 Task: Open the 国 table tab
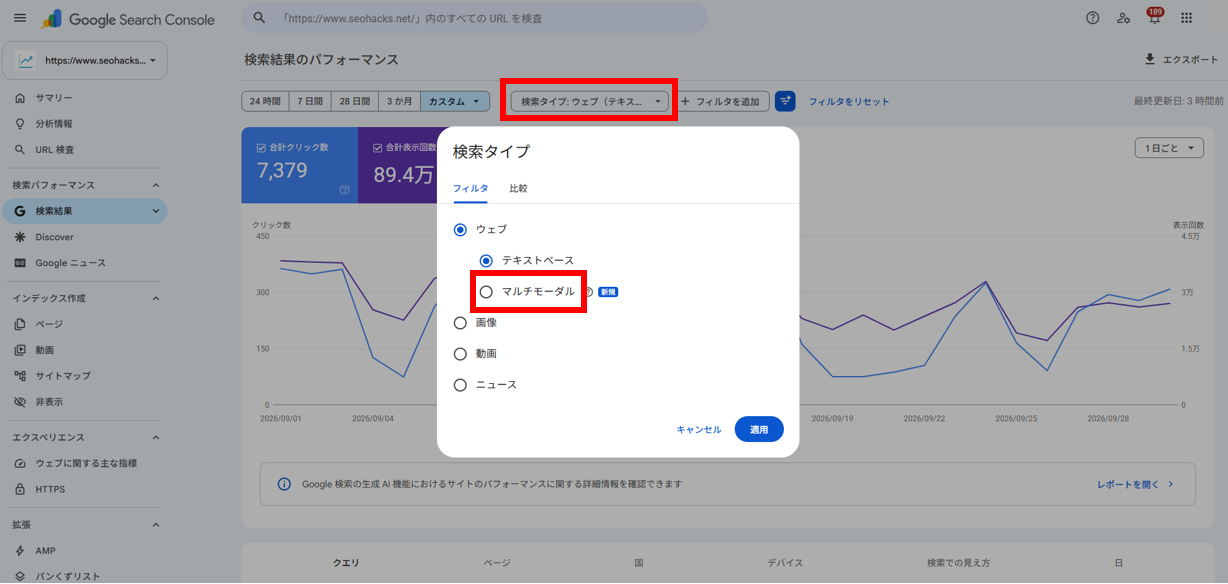pos(639,563)
